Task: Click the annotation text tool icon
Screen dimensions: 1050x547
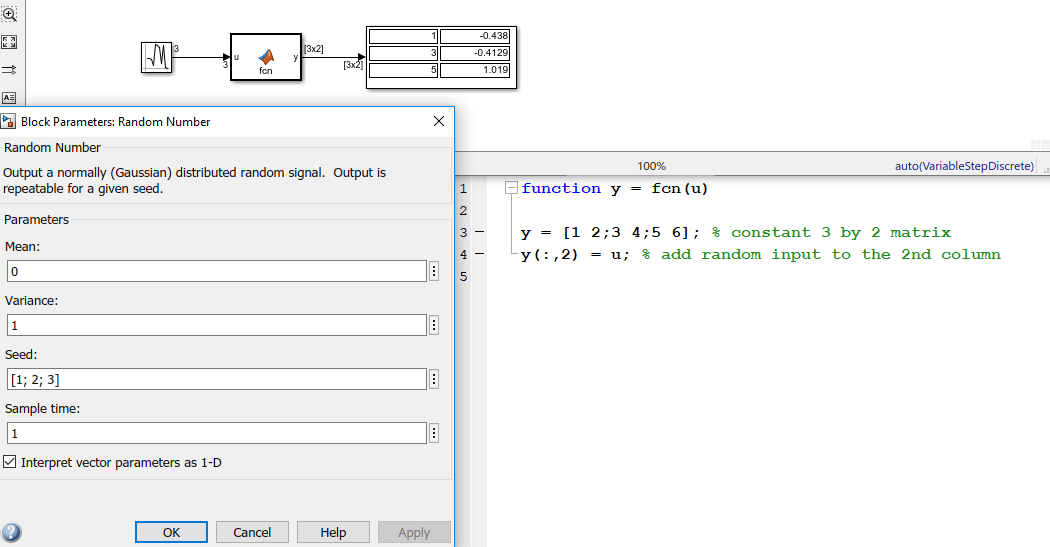Action: [x=9, y=98]
